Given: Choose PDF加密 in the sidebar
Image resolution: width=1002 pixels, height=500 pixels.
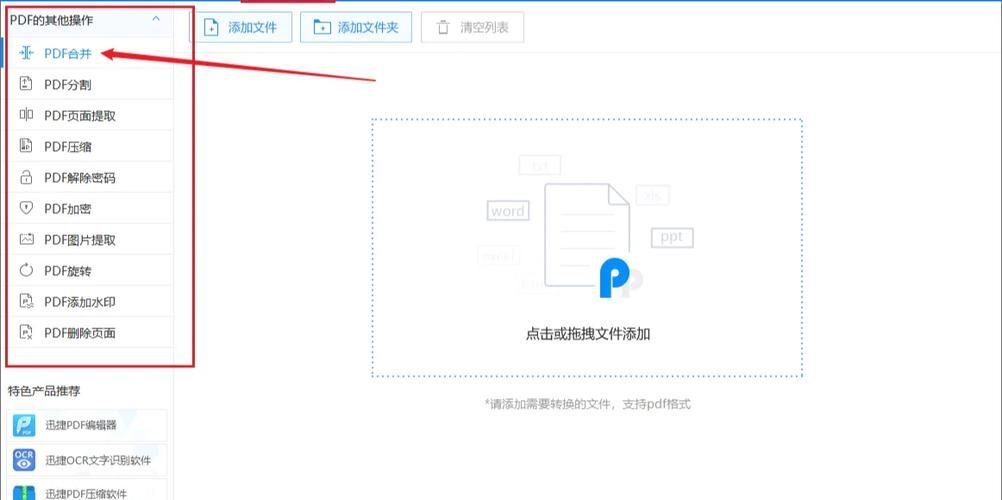Looking at the screenshot, I should 89,208.
